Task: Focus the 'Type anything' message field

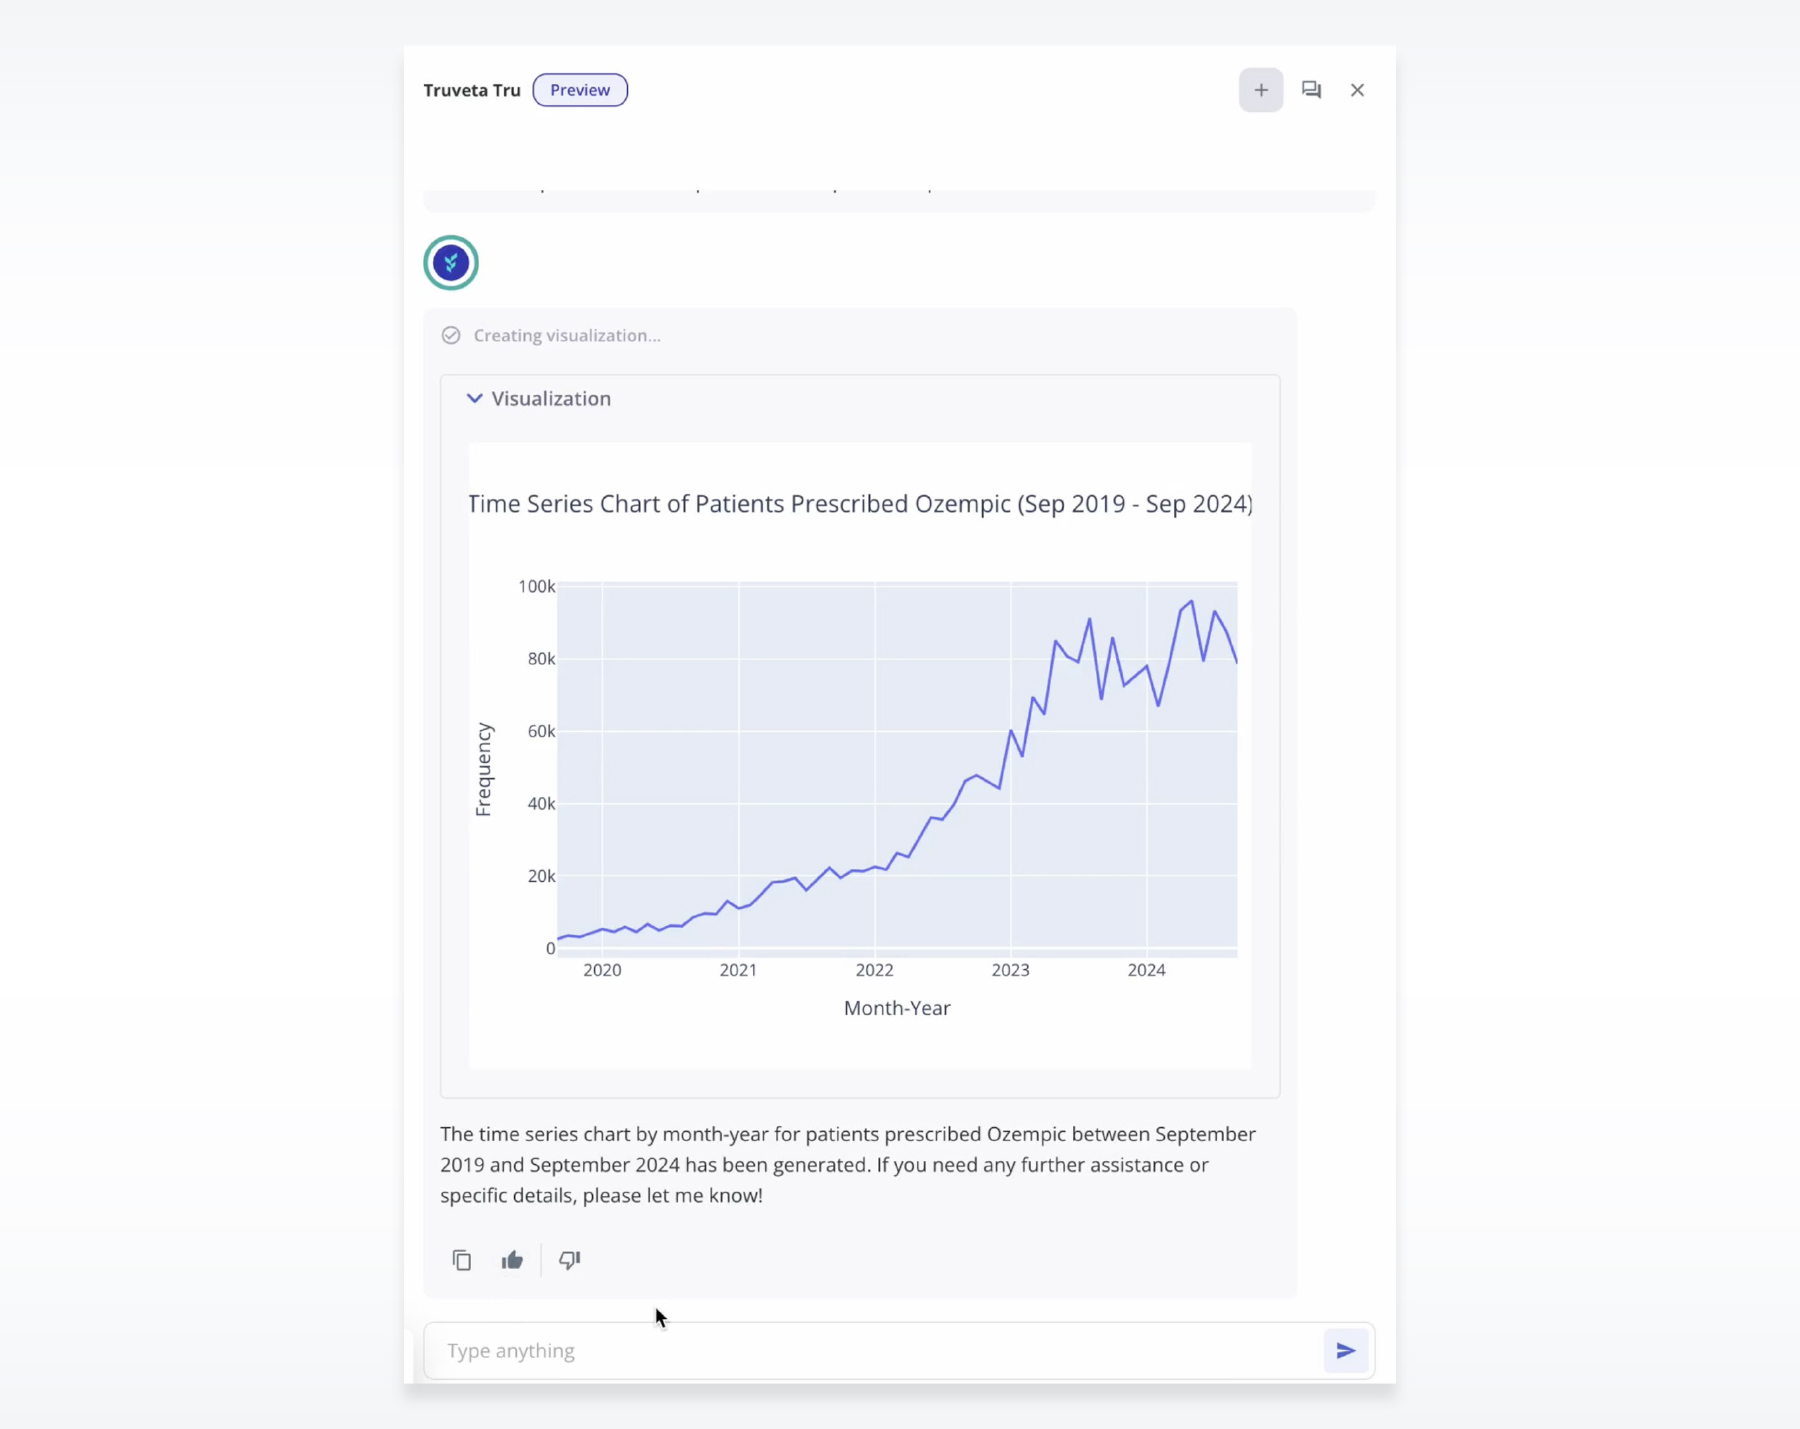Action: [x=870, y=1351]
